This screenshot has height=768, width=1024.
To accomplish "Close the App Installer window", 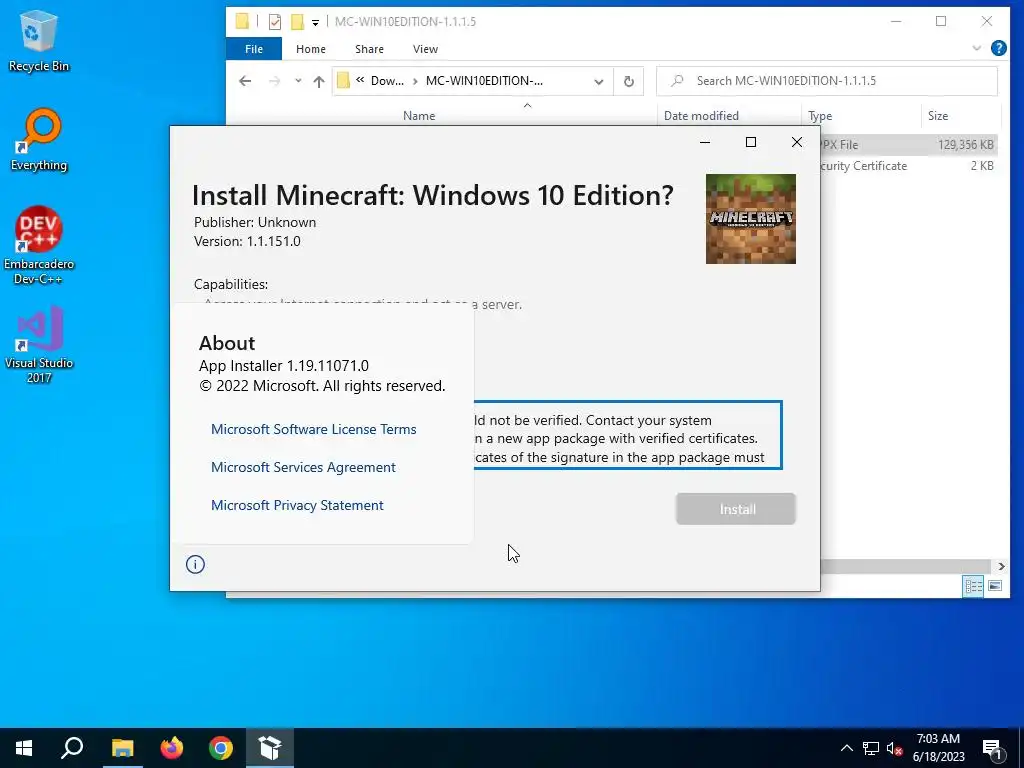I will pos(797,142).
